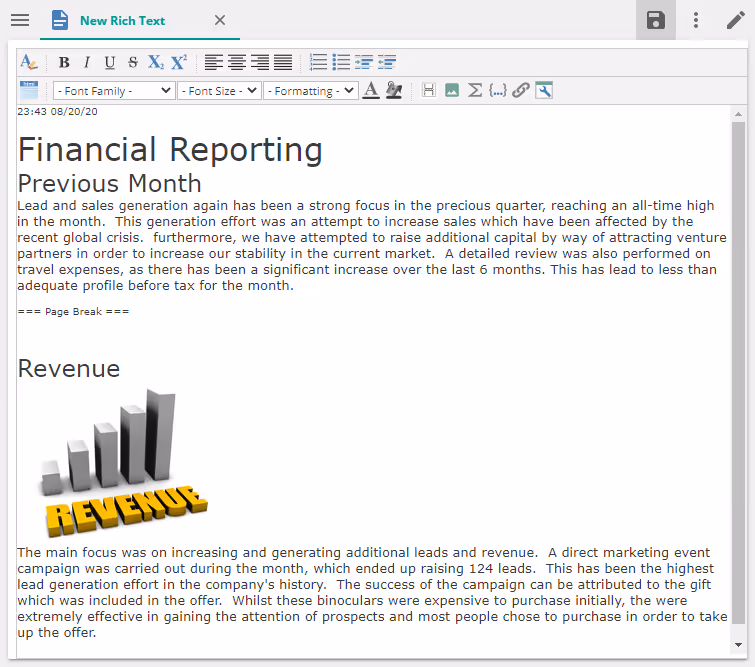
Task: Open the text color picker
Action: [x=371, y=91]
